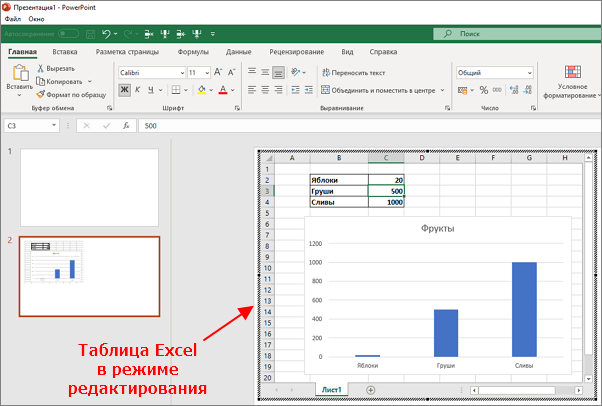Open the Справка tab

click(383, 52)
